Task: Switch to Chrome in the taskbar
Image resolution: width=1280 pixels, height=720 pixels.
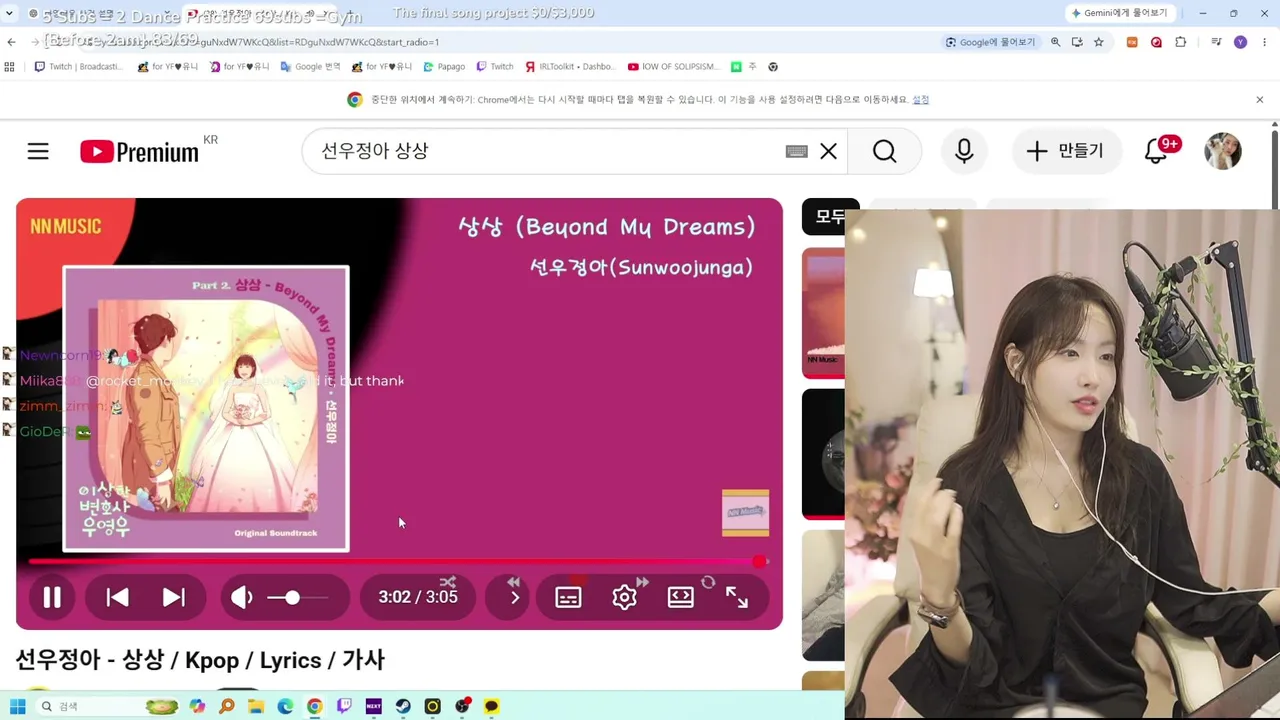Action: [315, 707]
